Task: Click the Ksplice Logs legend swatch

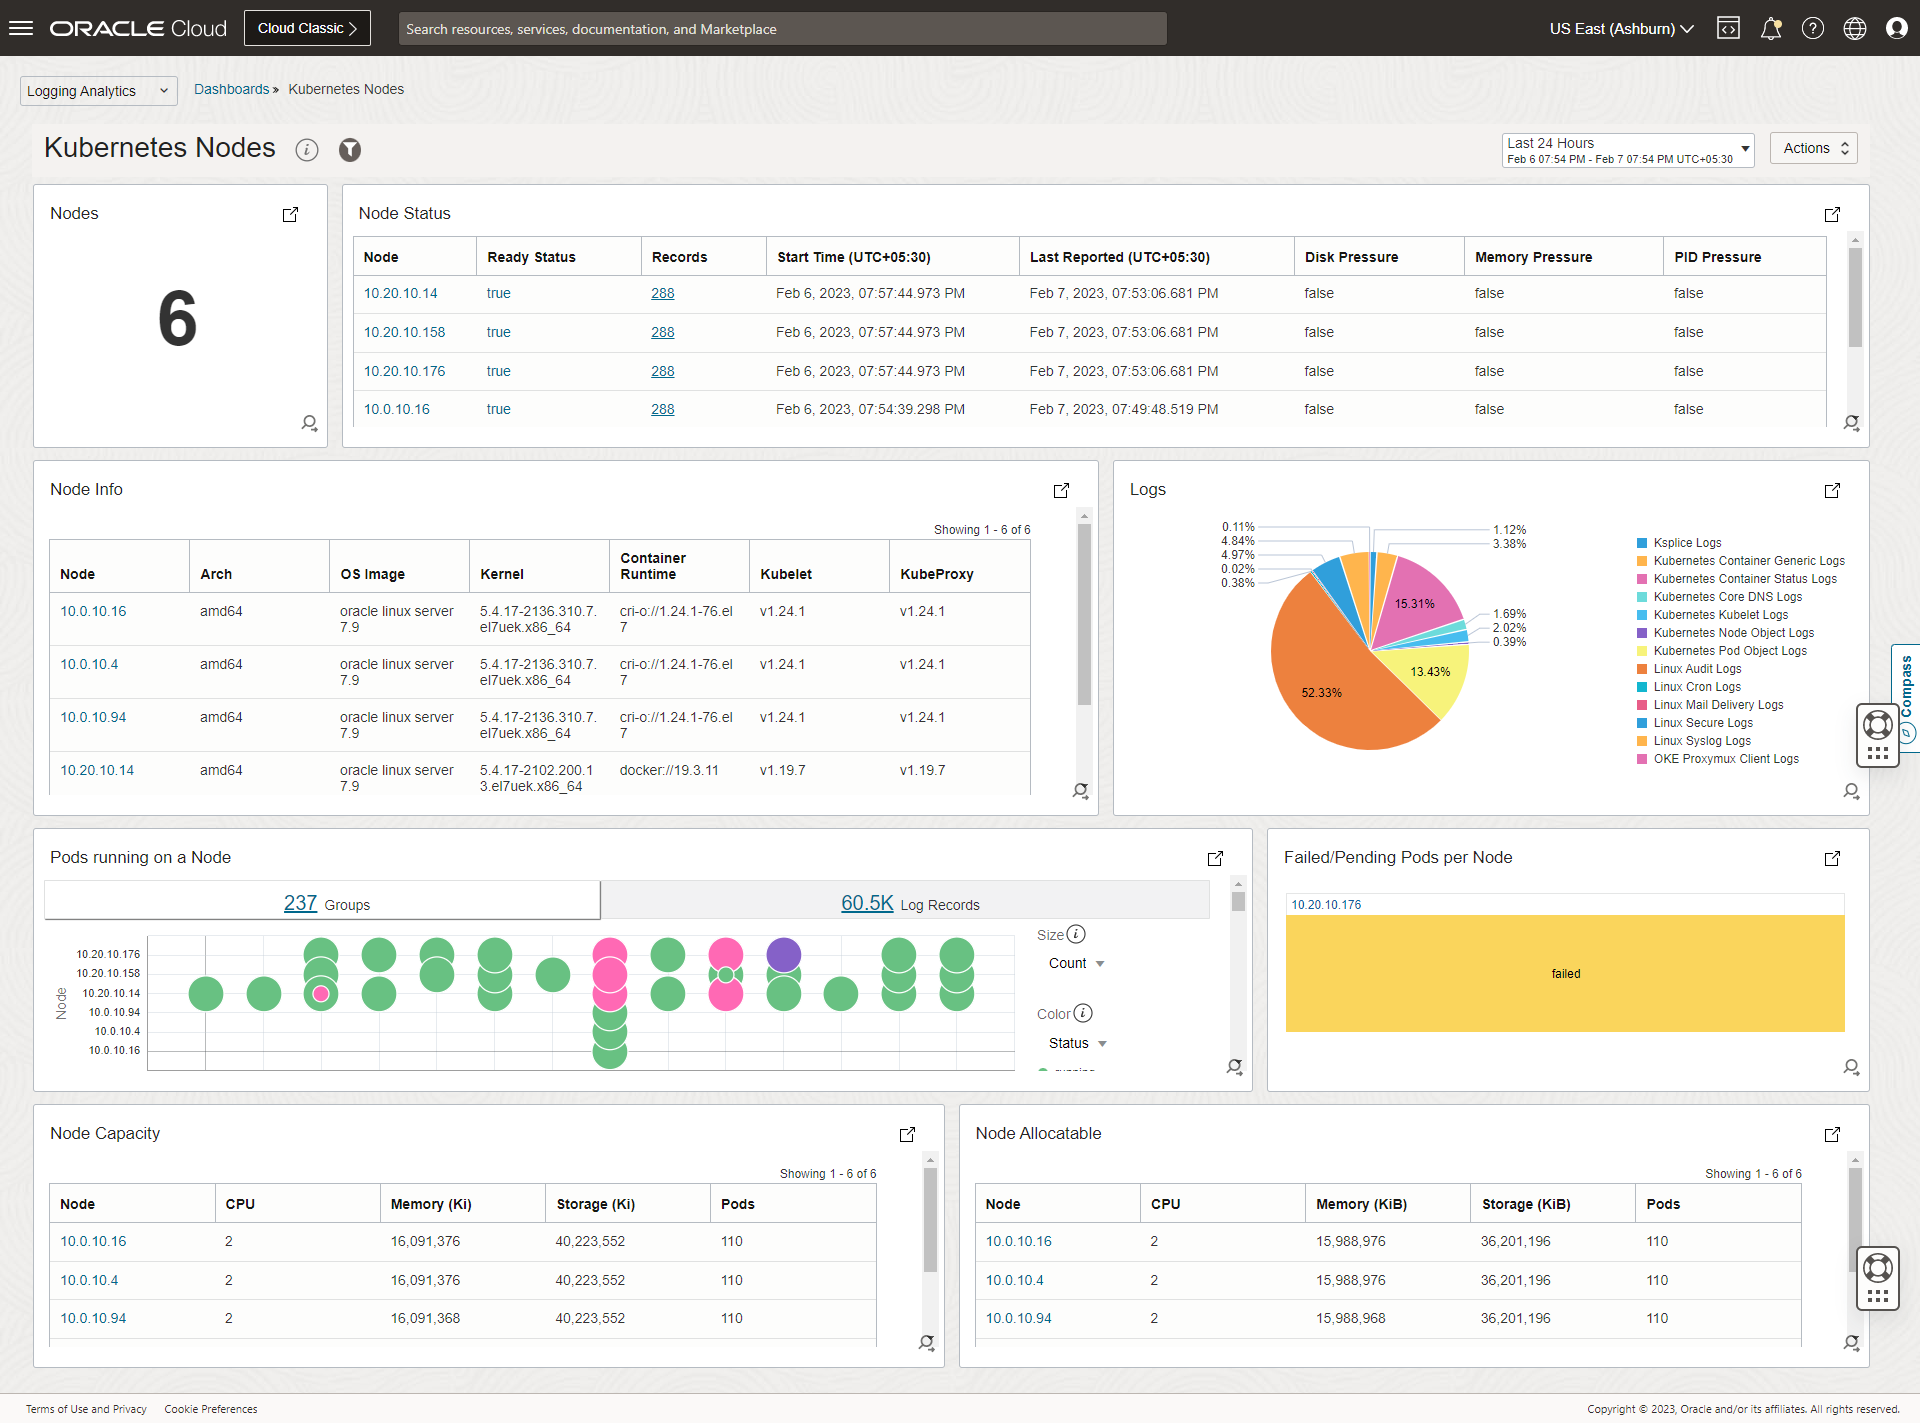Action: tap(1642, 543)
